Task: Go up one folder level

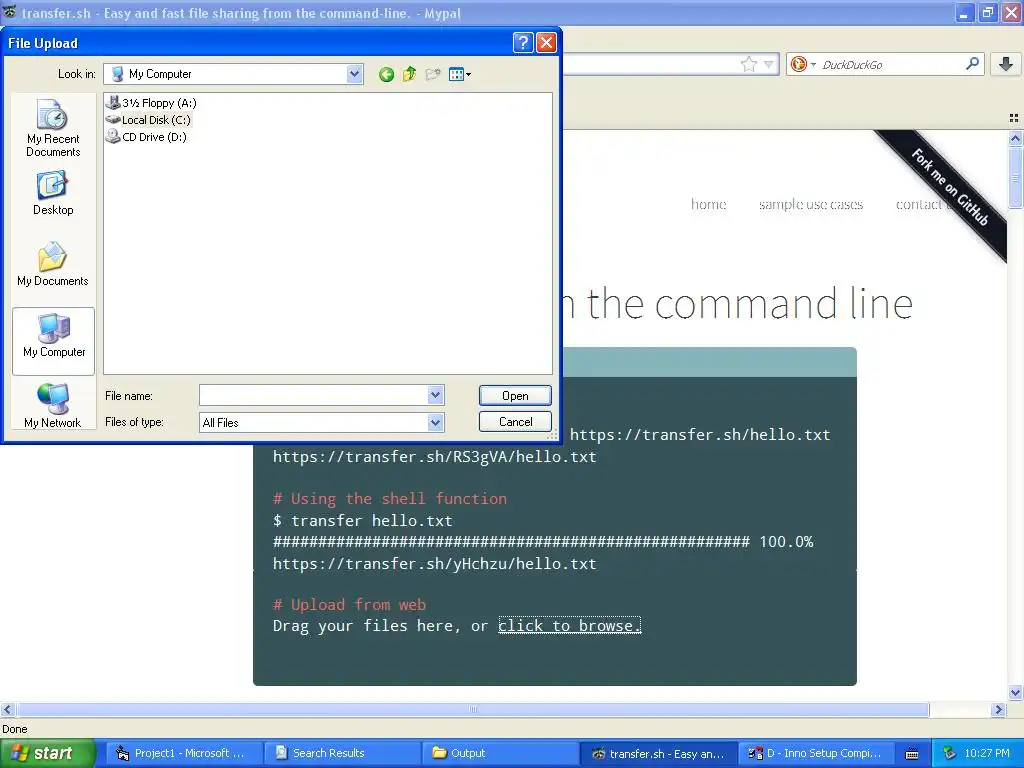Action: [x=409, y=74]
